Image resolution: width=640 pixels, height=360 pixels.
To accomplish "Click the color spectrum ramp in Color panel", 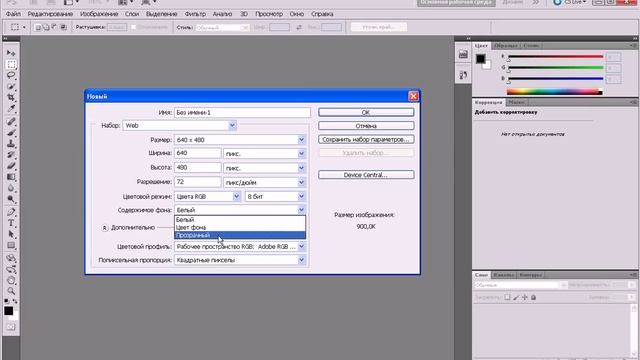I will click(555, 91).
